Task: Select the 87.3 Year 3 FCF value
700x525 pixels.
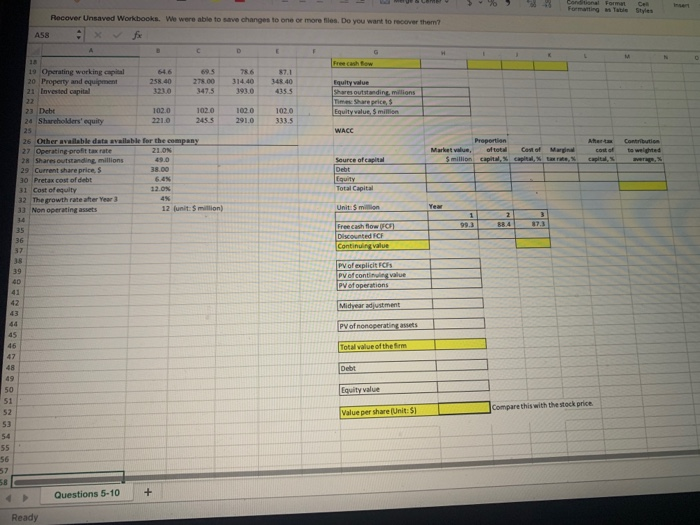Action: [x=532, y=224]
